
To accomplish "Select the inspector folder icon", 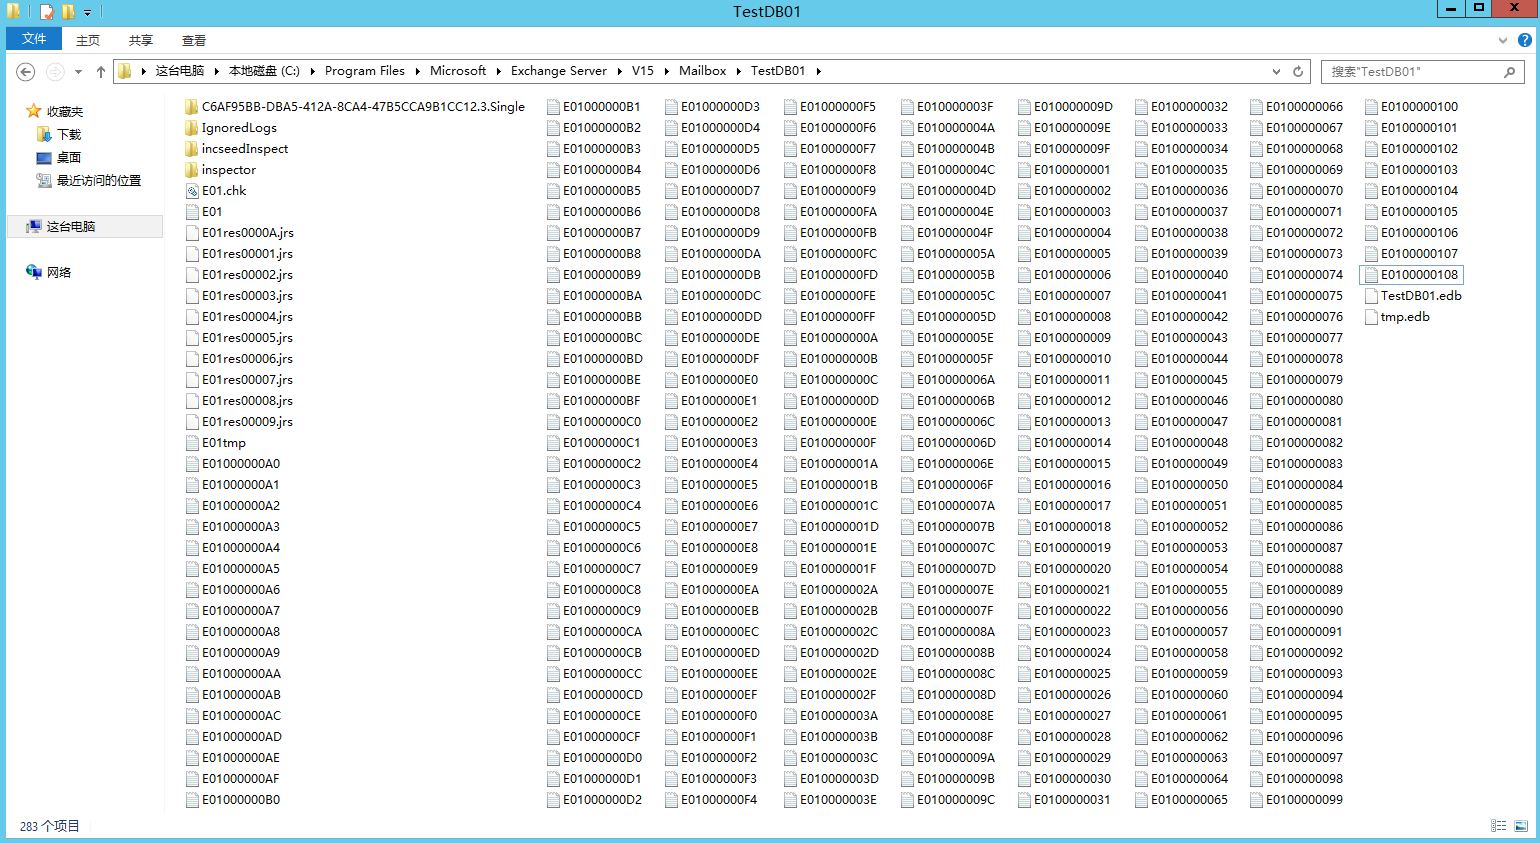I will click(x=192, y=170).
